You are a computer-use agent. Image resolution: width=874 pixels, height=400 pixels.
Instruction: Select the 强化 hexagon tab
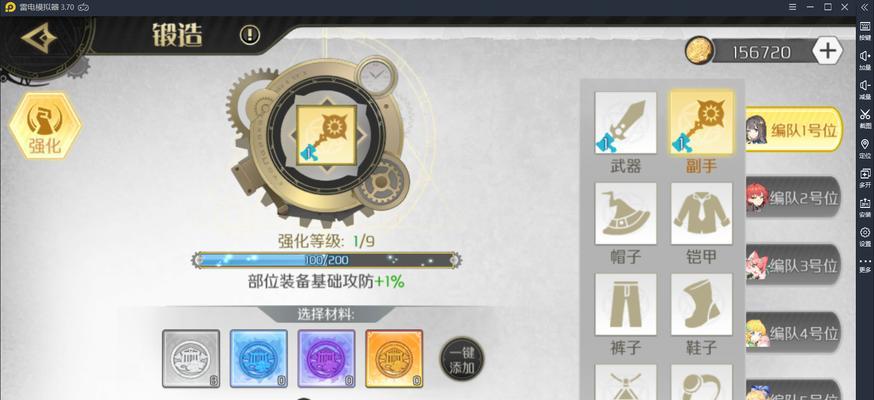(x=45, y=125)
